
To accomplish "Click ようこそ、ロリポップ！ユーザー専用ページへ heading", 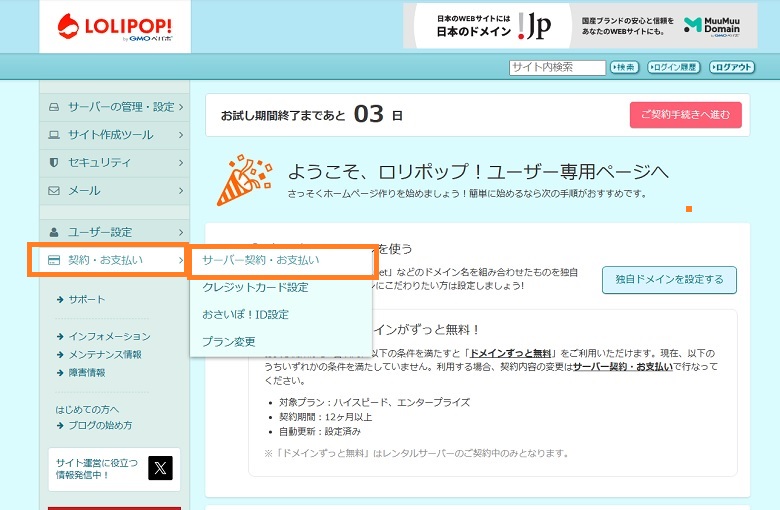I will pyautogui.click(x=478, y=172).
